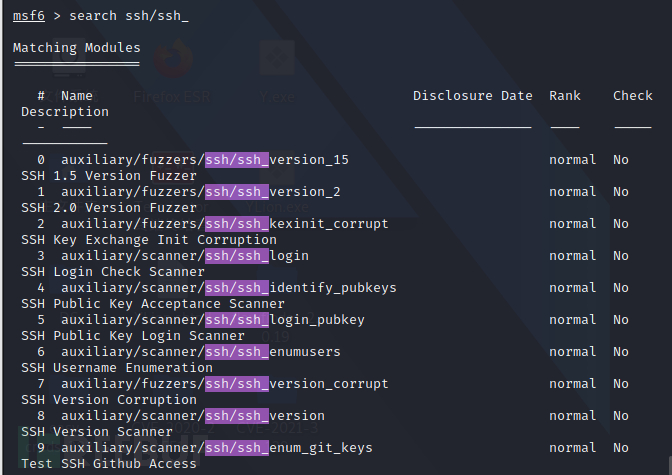Click description 'SSH Key Exchange Init Corruption'

[x=149, y=240]
